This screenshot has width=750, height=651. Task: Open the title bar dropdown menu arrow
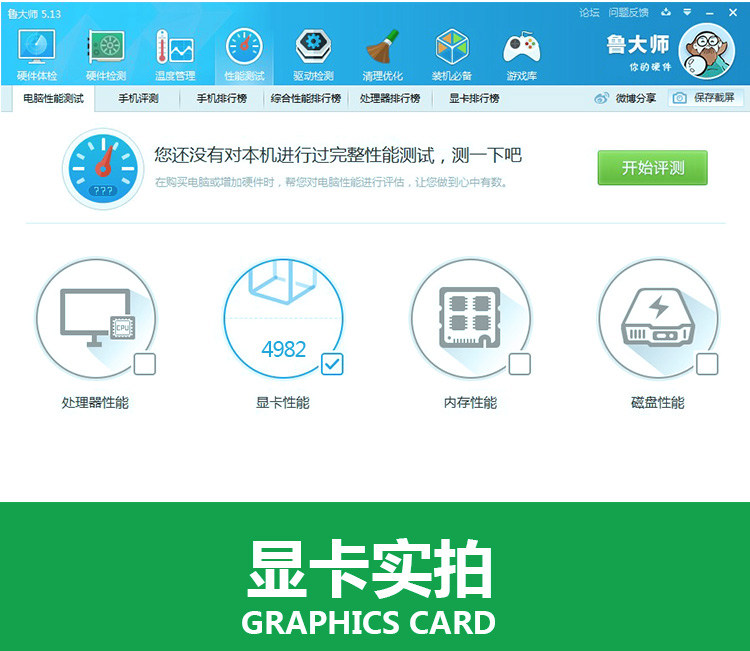coord(687,12)
